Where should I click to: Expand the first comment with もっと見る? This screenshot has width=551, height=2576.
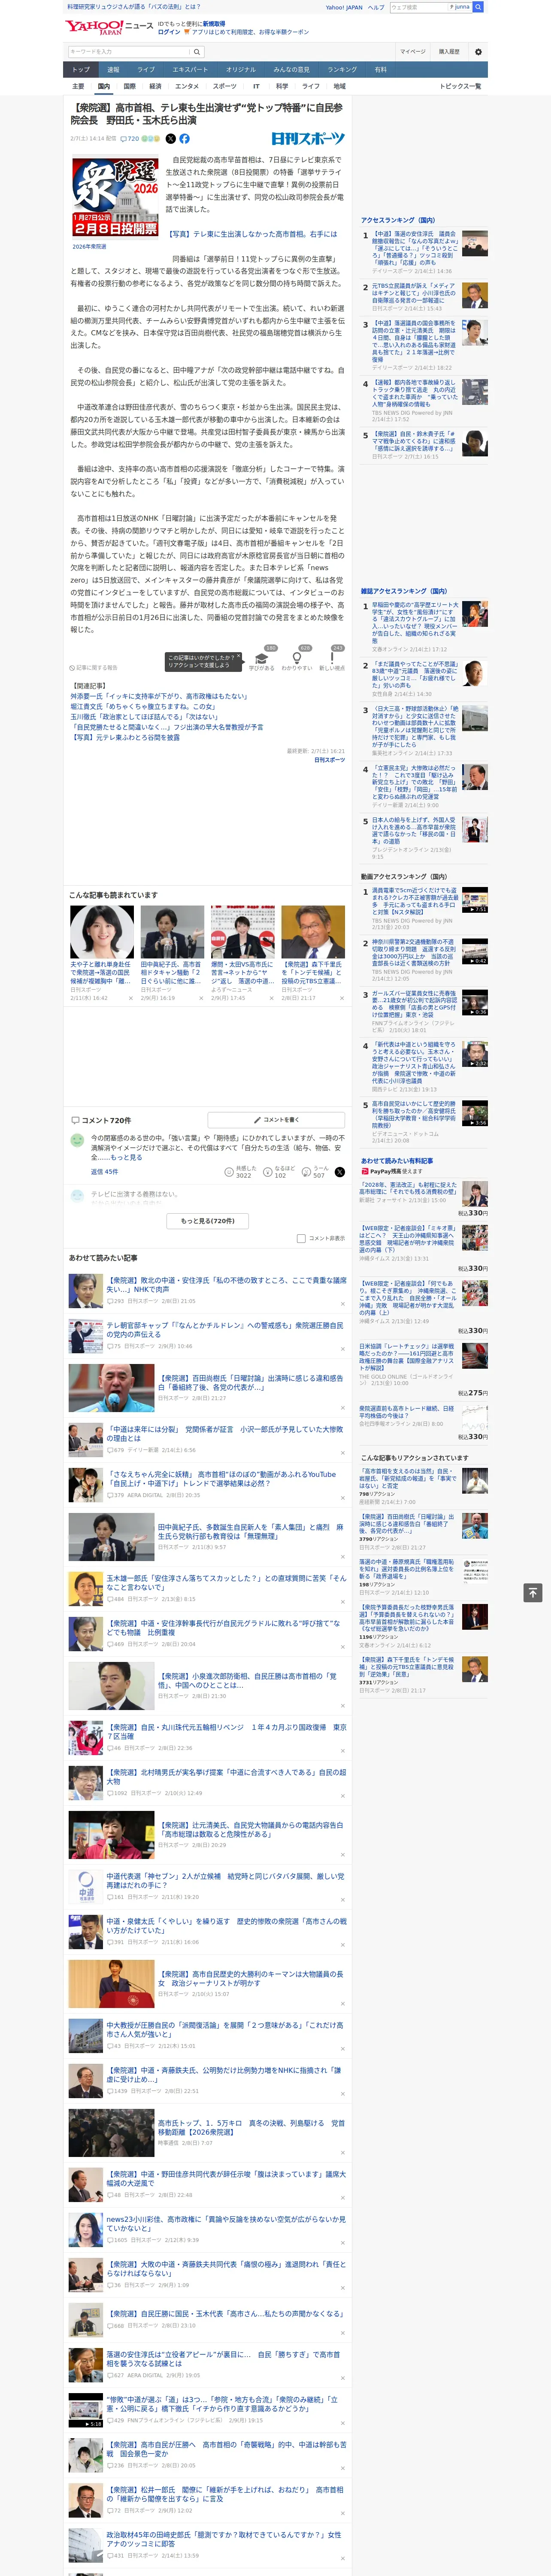(x=127, y=1158)
